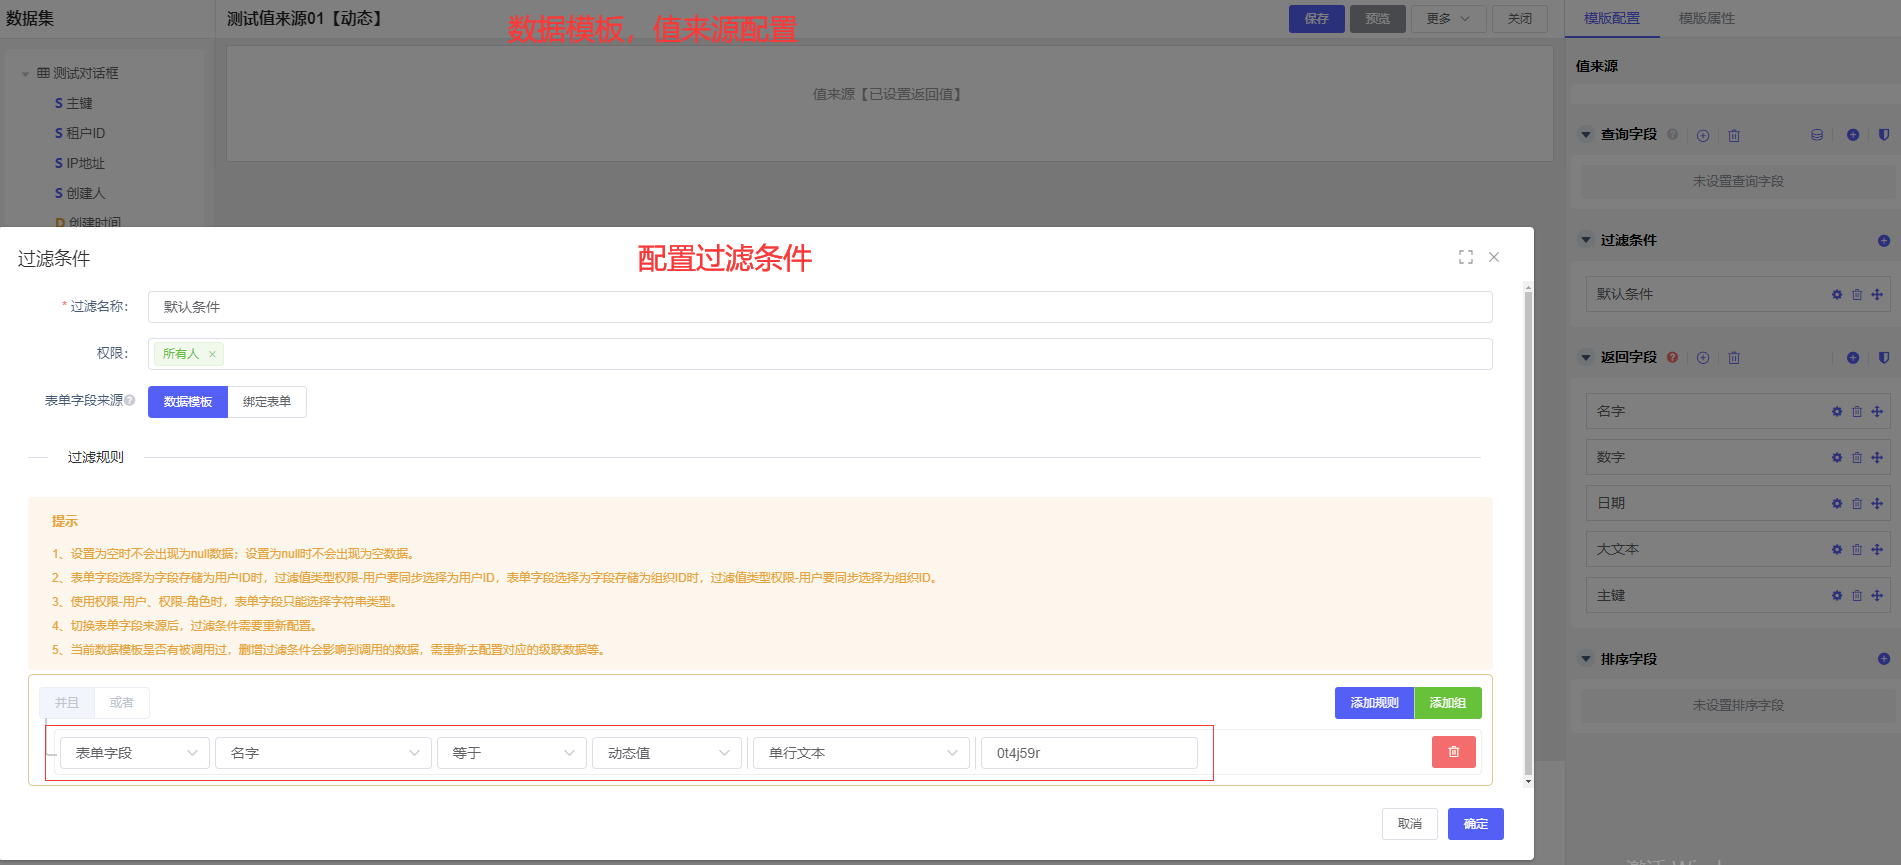Expand the filter dialog to fullscreen
Image resolution: width=1901 pixels, height=865 pixels.
coord(1465,257)
